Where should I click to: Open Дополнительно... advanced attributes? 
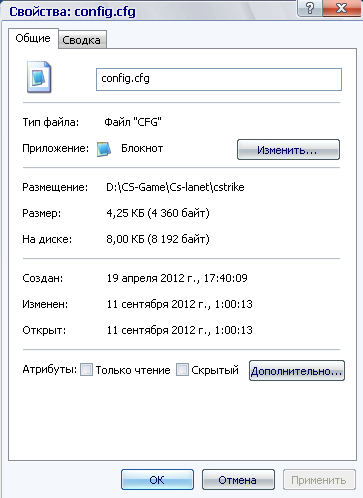tap(297, 371)
